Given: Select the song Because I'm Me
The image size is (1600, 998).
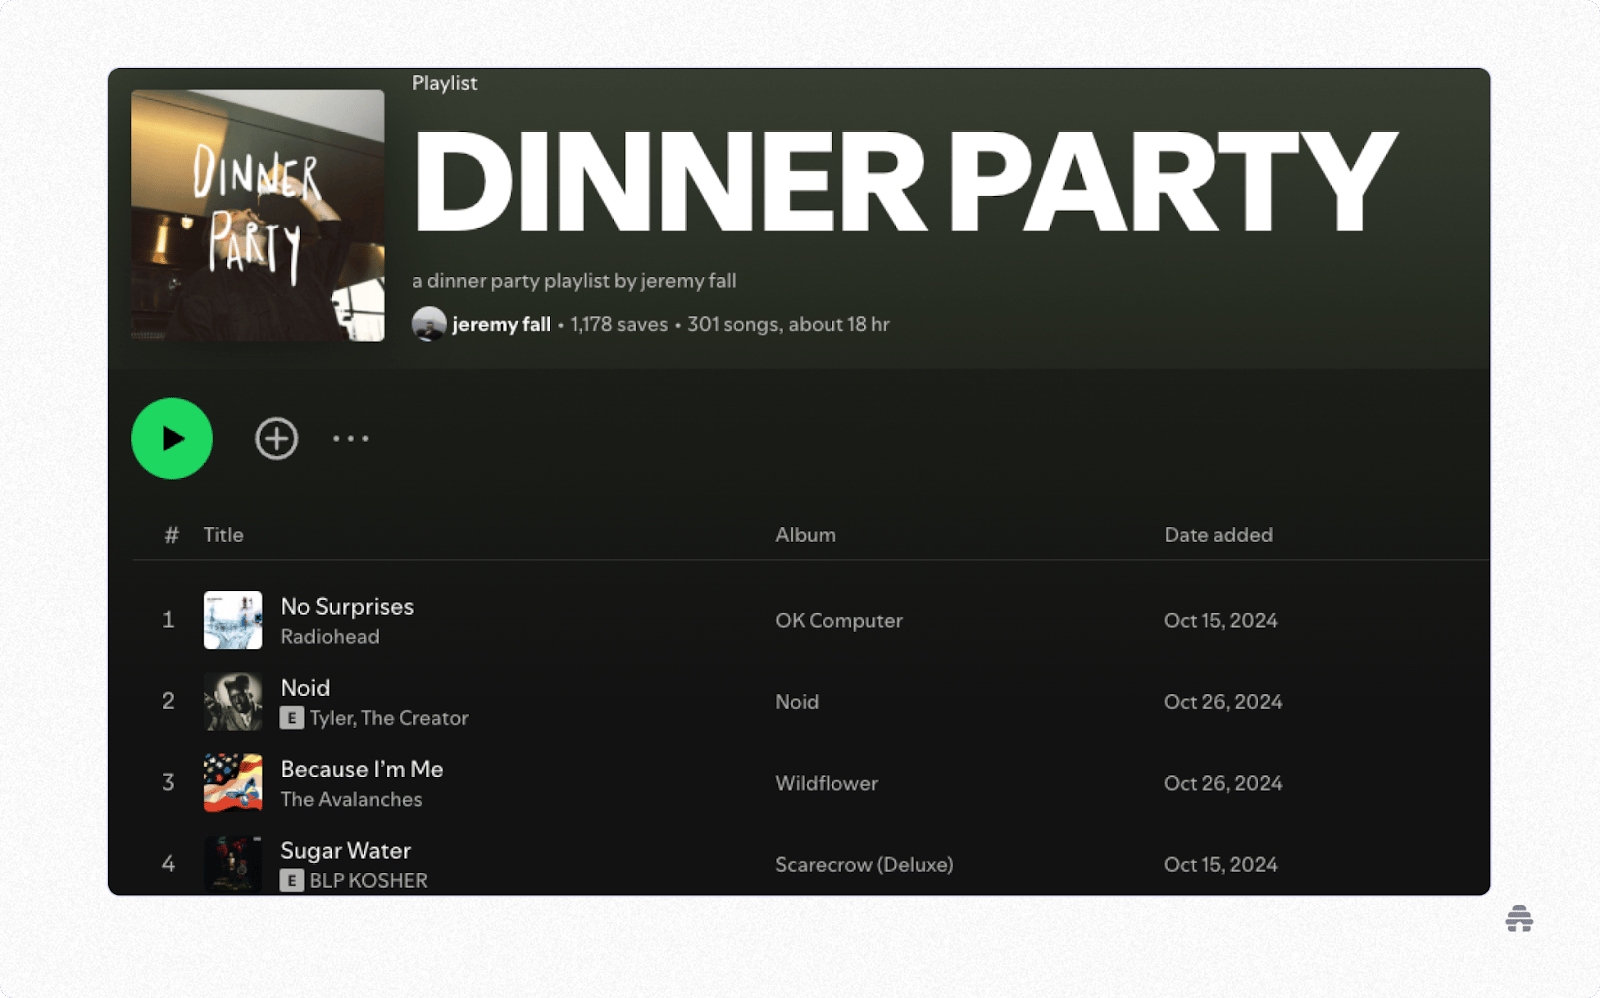Looking at the screenshot, I should pyautogui.click(x=362, y=769).
